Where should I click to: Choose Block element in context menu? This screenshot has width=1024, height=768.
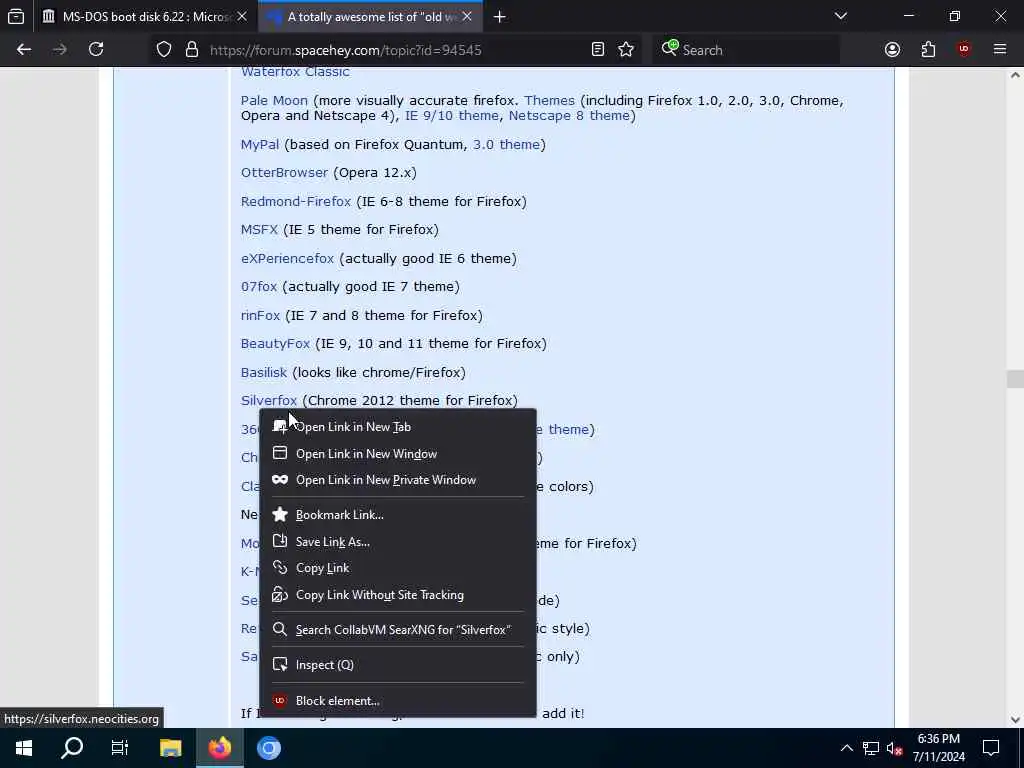click(398, 700)
